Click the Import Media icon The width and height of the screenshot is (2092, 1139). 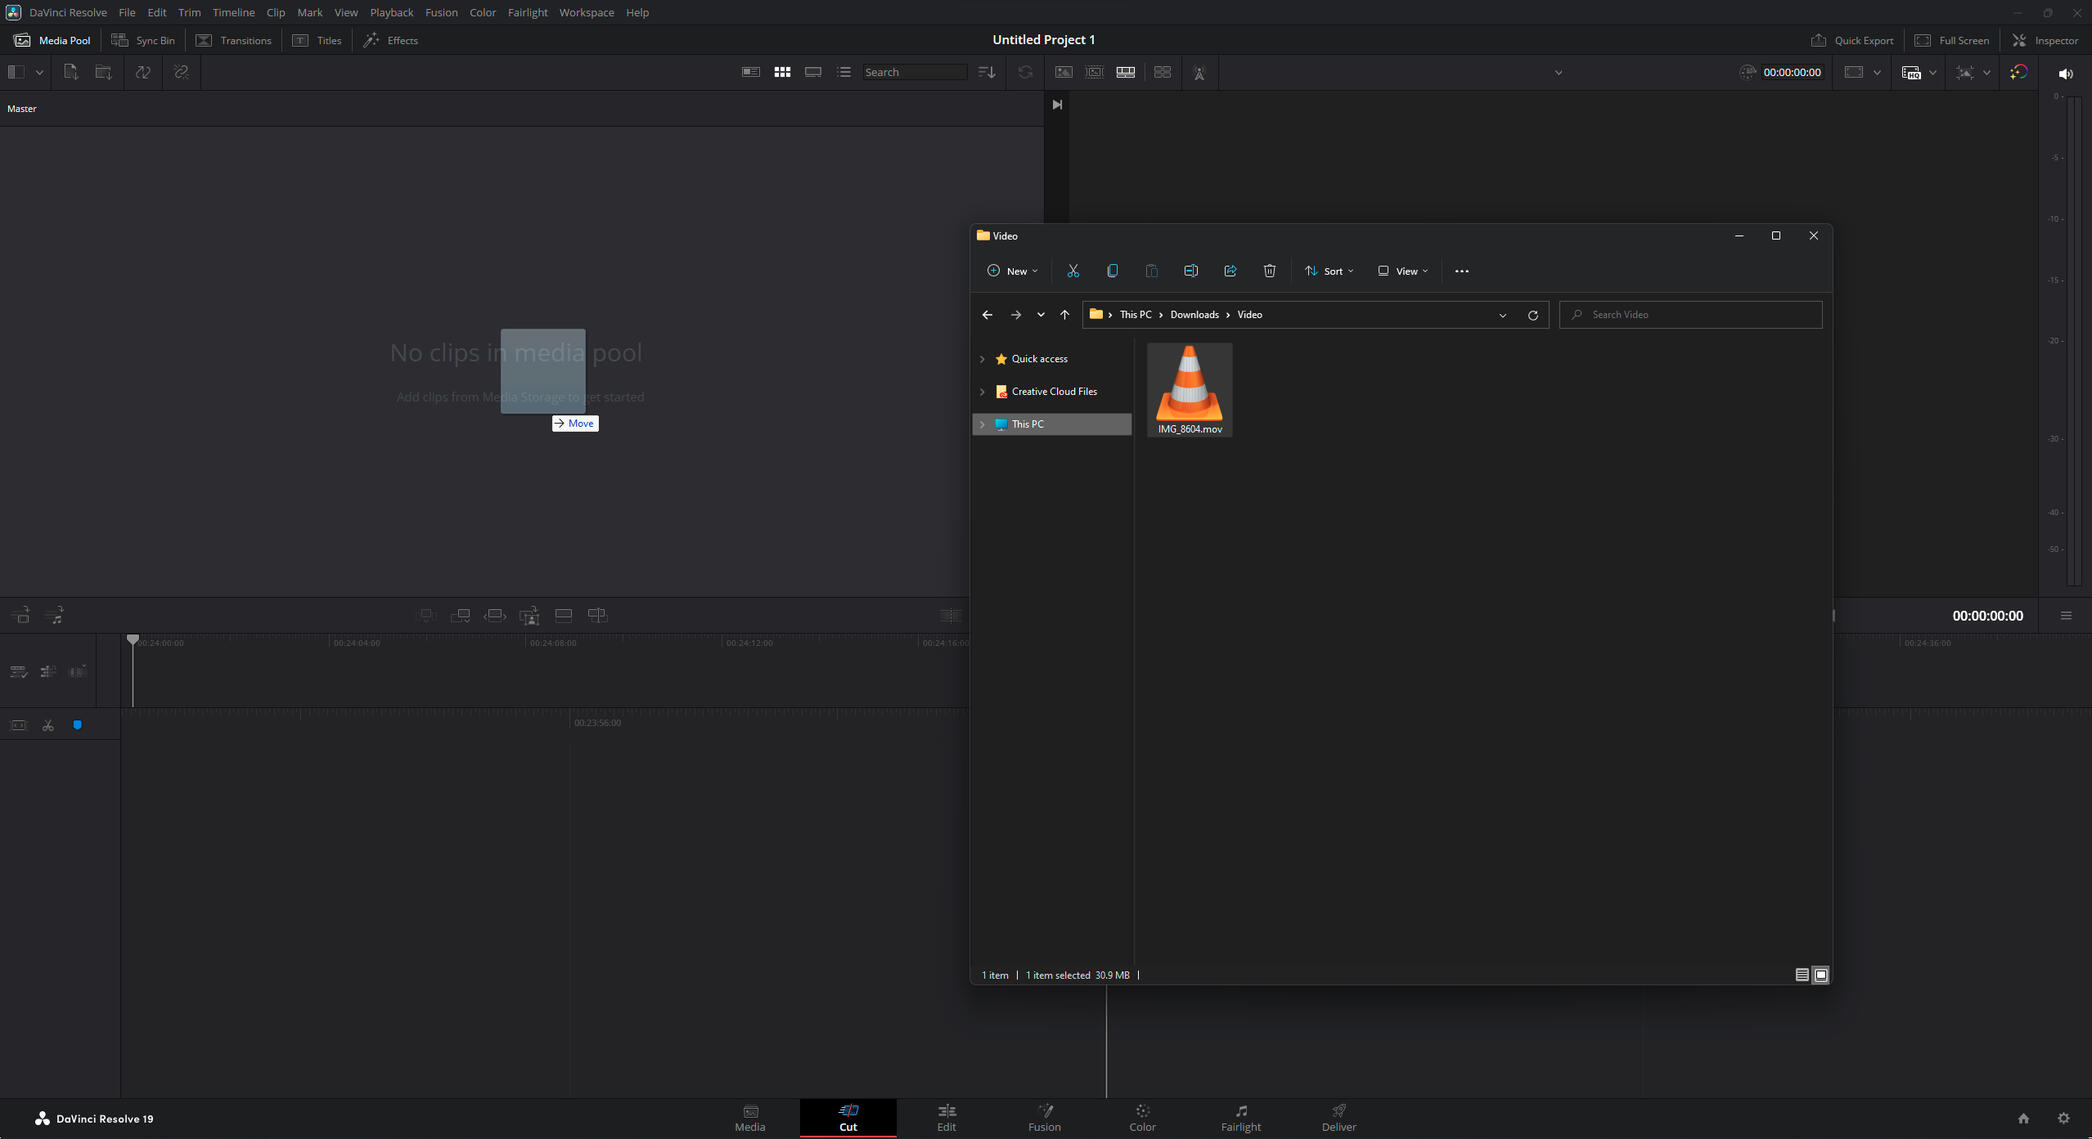point(70,72)
